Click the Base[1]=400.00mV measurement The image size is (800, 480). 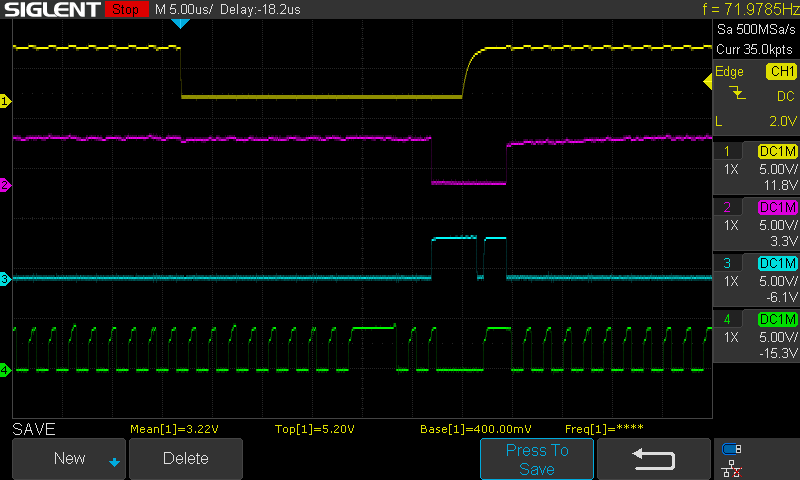[476, 429]
